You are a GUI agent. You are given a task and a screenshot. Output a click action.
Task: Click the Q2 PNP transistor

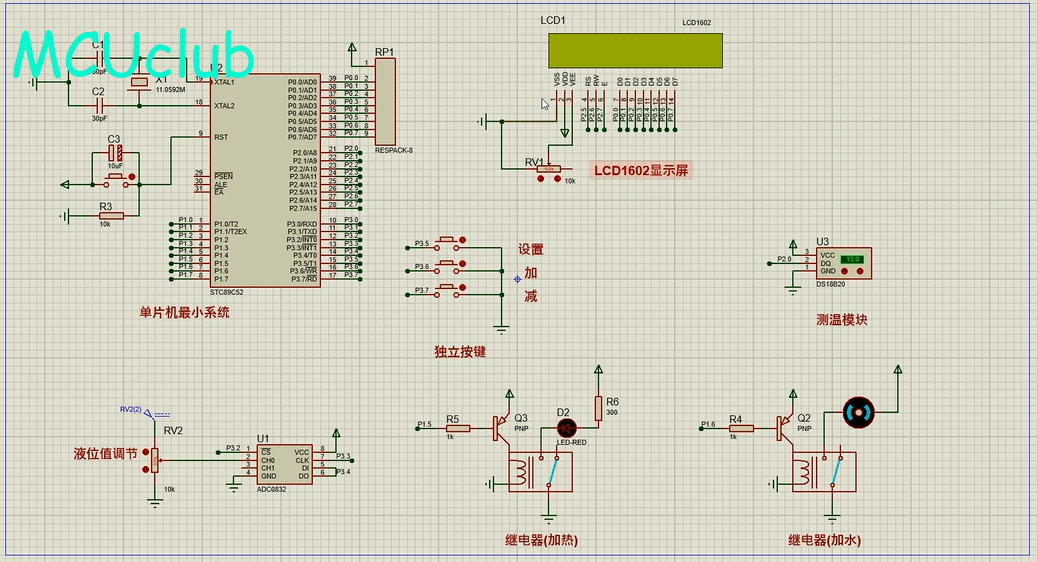[782, 428]
